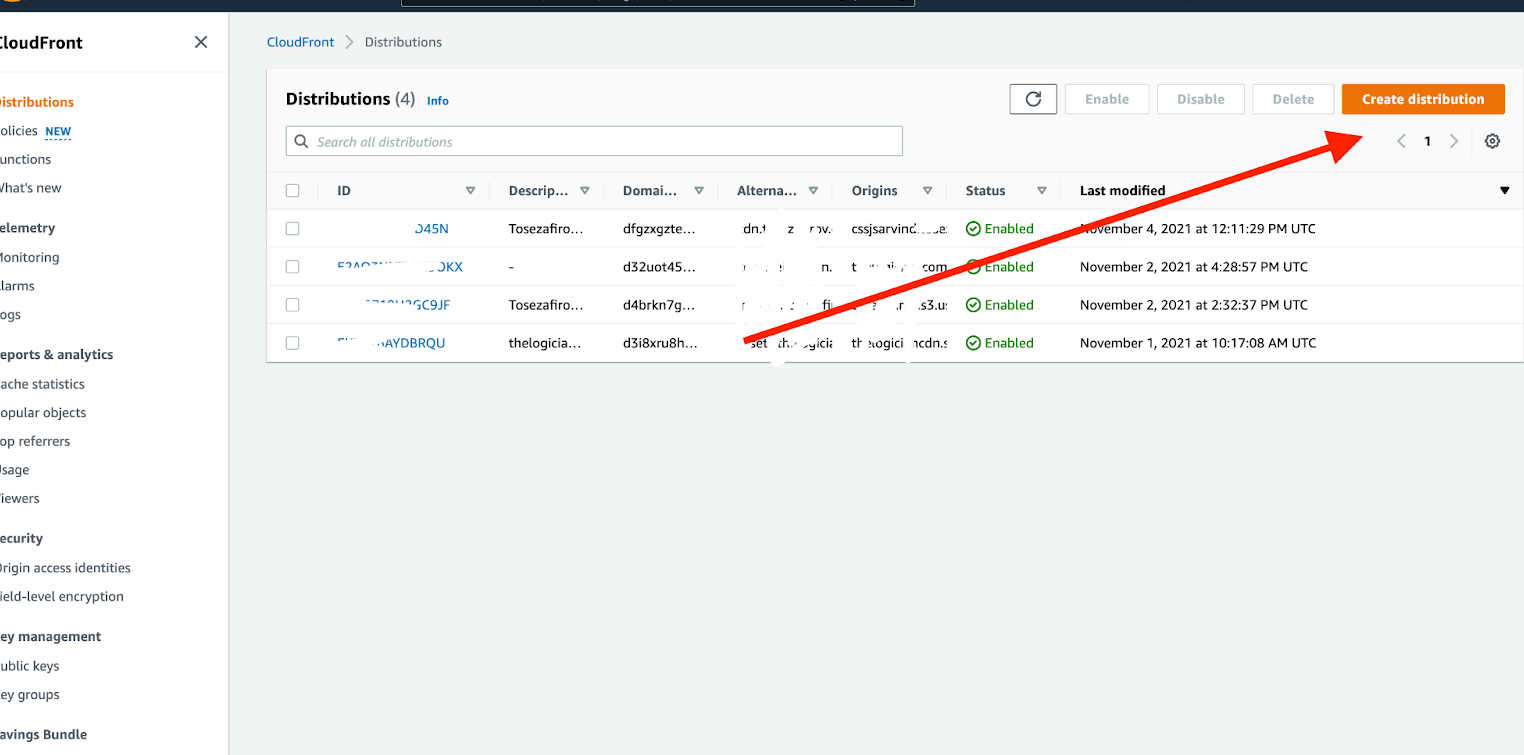Check the box for distribution d32uot45
The width and height of the screenshot is (1524, 755).
(x=292, y=266)
